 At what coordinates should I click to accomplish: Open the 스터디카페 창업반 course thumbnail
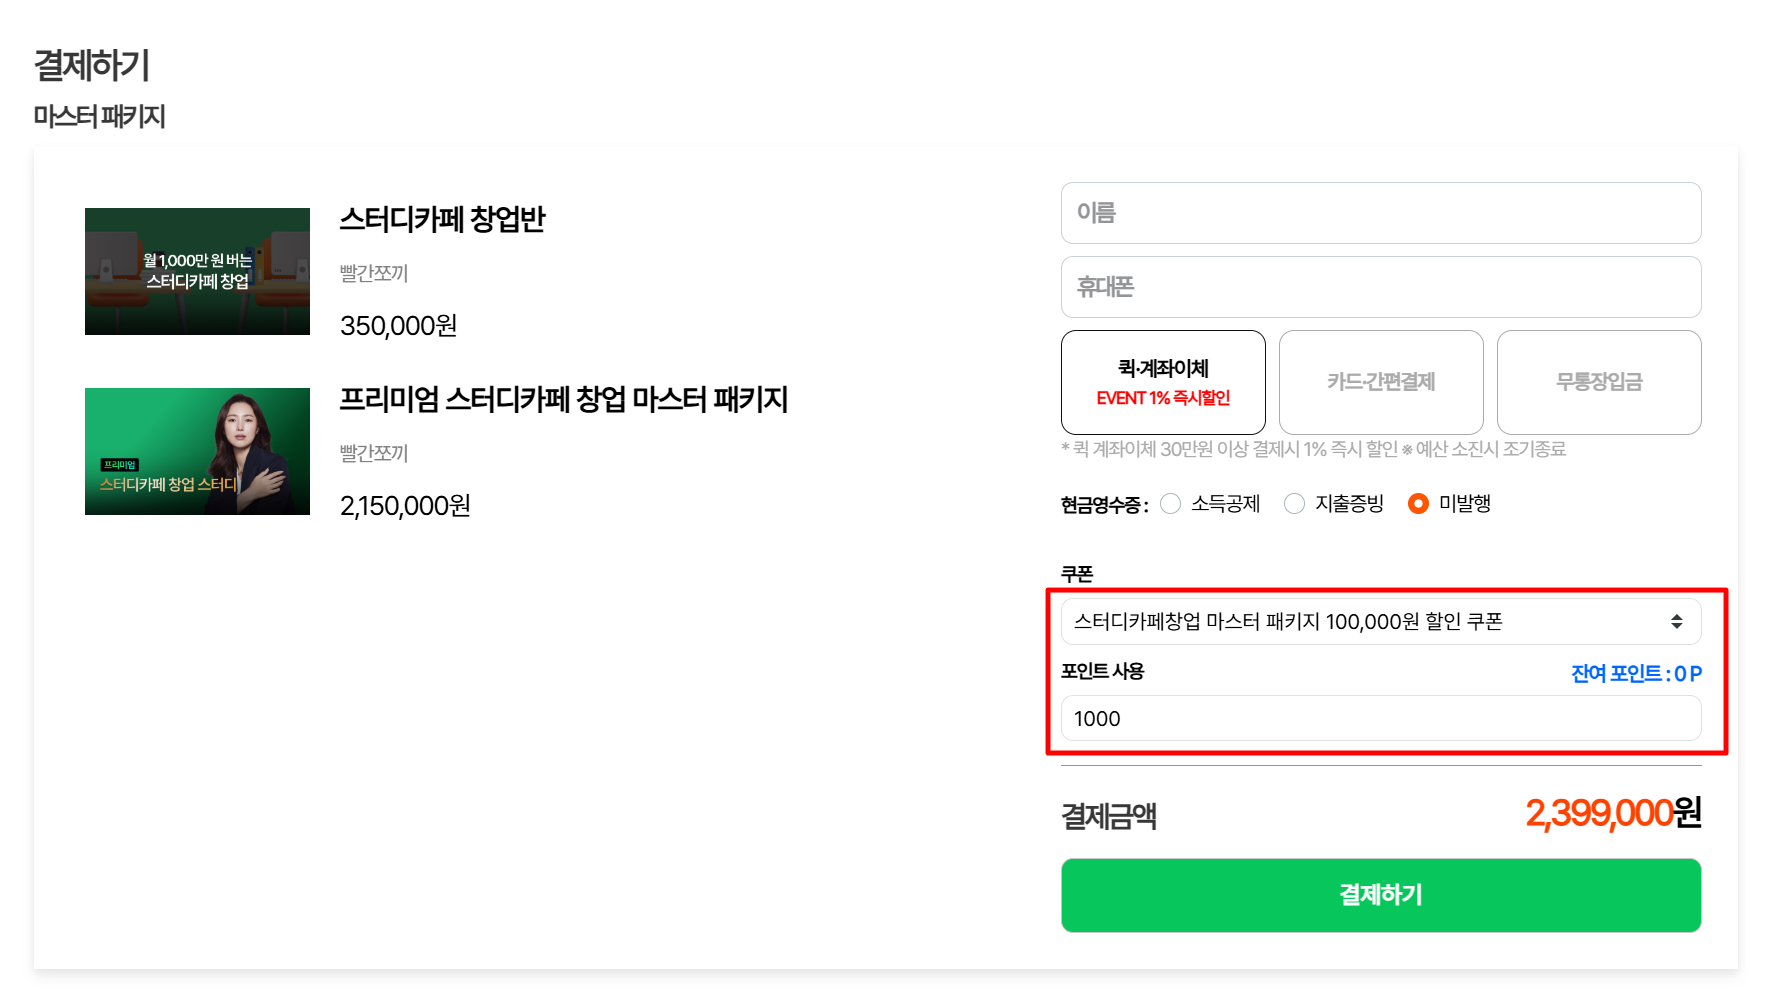click(x=197, y=271)
